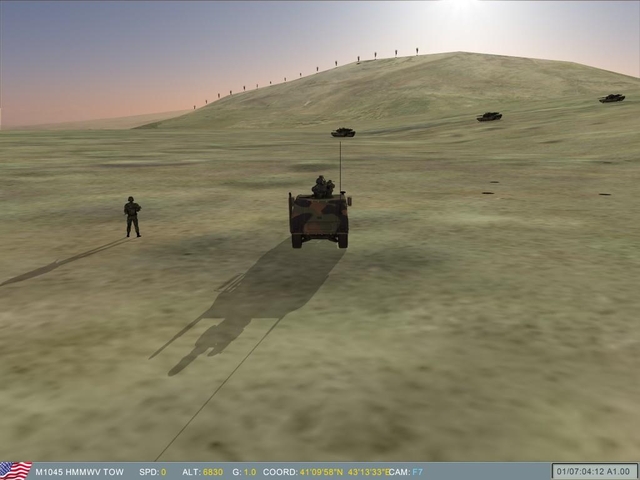
Task: Select the middle tank on the slope
Action: pyautogui.click(x=489, y=117)
